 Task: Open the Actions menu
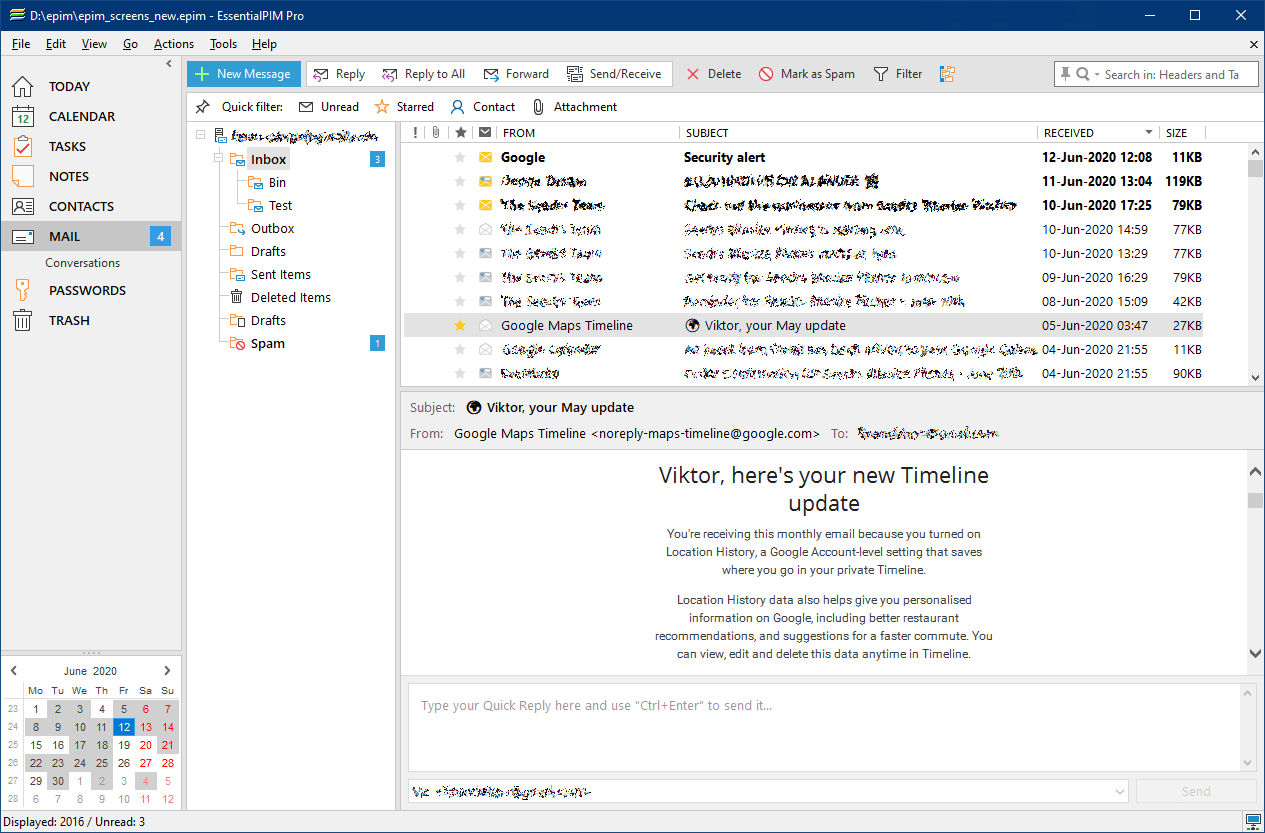173,44
